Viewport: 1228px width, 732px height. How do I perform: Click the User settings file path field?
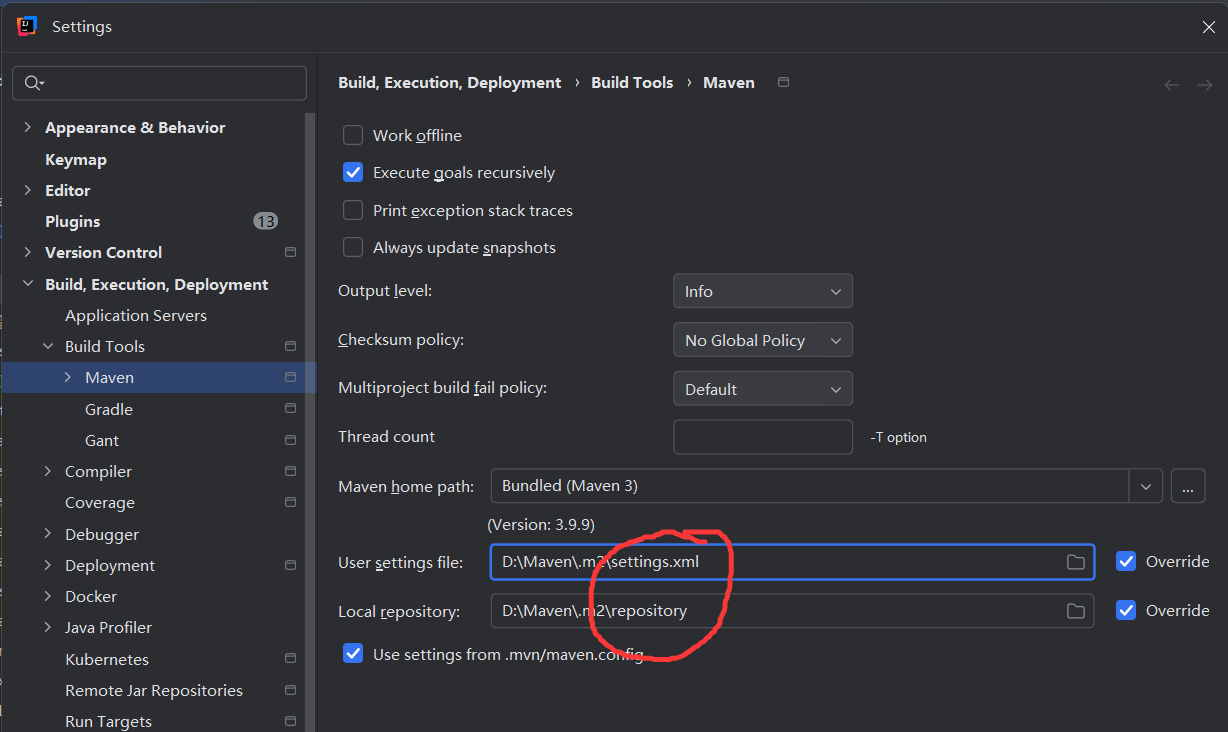coord(792,562)
